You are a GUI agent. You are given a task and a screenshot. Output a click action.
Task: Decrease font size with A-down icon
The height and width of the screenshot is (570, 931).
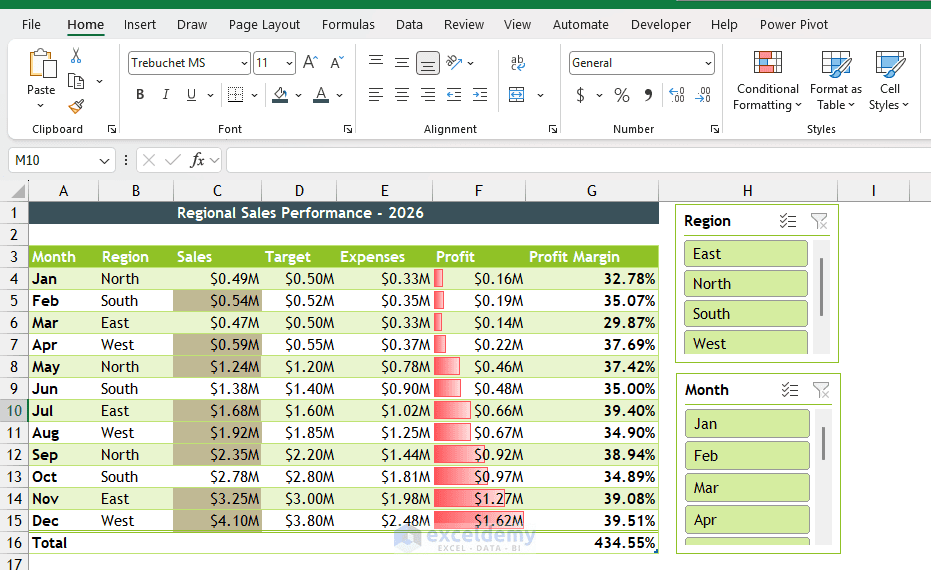(x=337, y=62)
